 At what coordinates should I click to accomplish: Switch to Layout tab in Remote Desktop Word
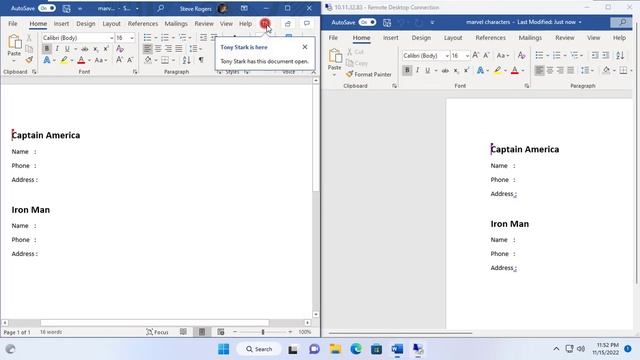pos(453,38)
